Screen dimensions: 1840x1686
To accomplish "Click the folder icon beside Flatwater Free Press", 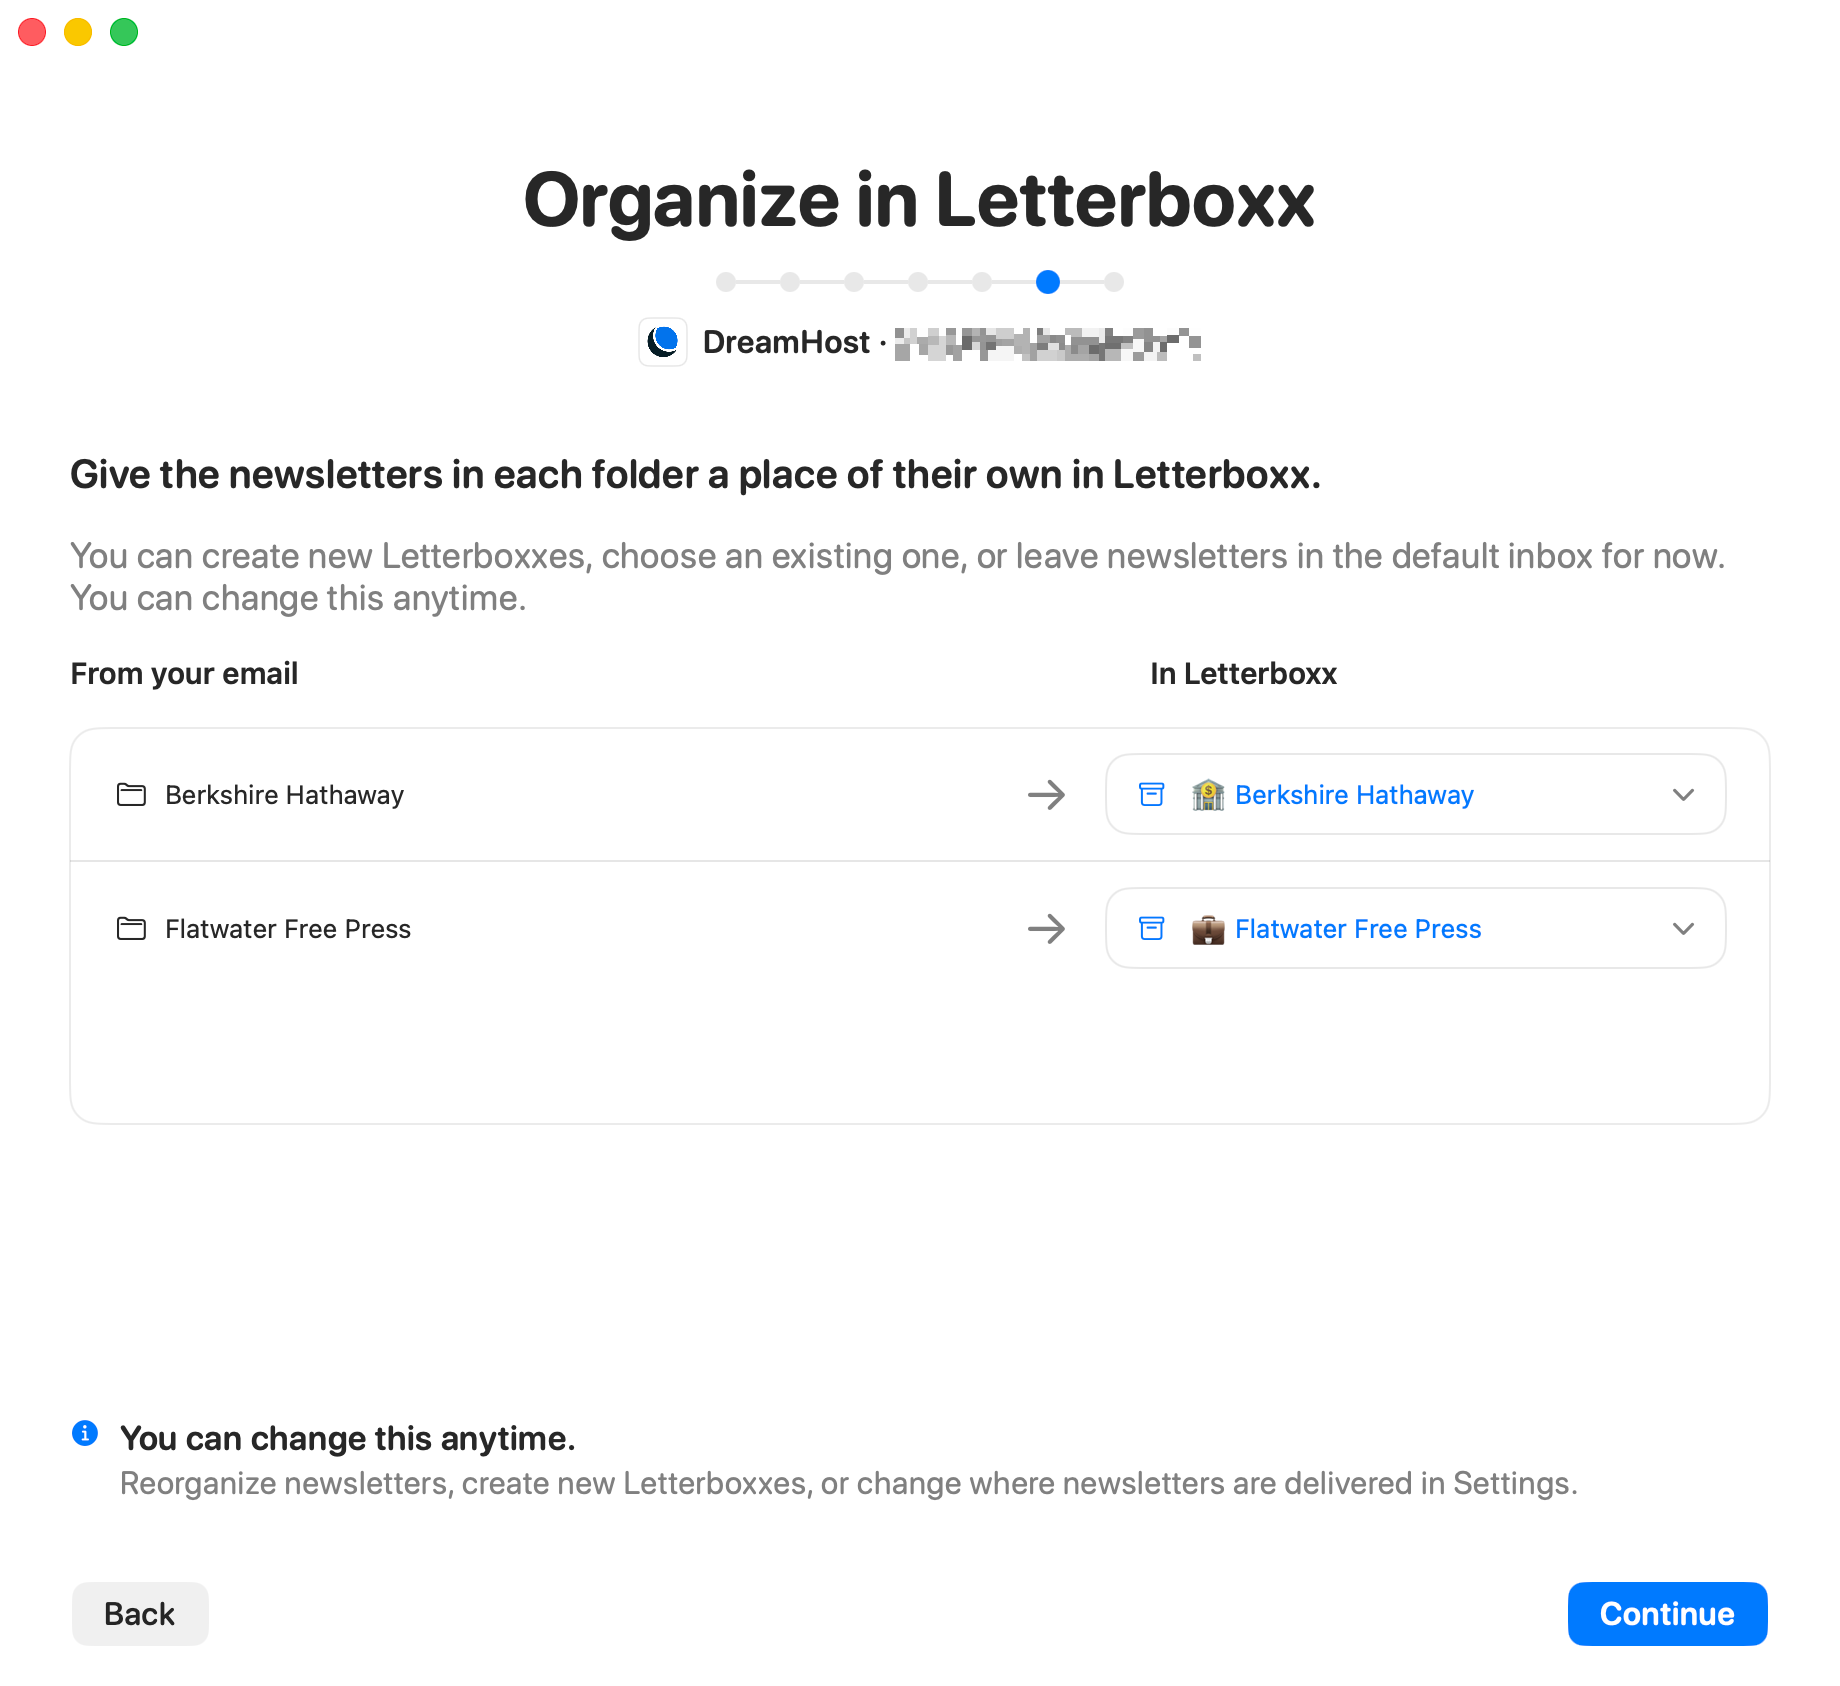I will [131, 929].
